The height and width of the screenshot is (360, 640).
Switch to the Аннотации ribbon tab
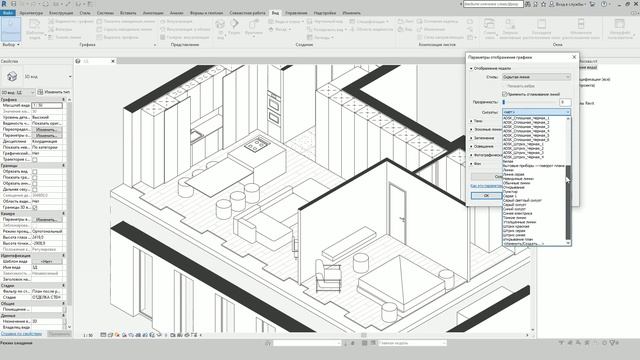153,13
